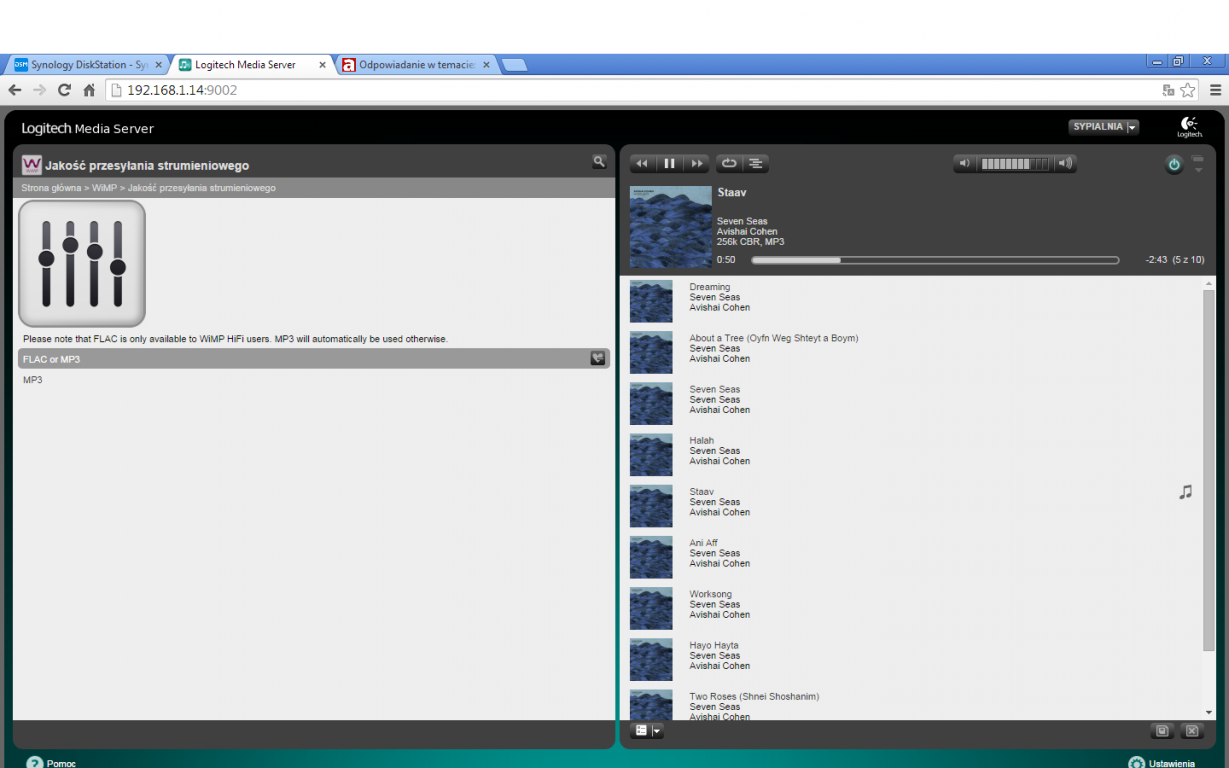Click the playlist scrollbar down arrow

pos(1209,712)
